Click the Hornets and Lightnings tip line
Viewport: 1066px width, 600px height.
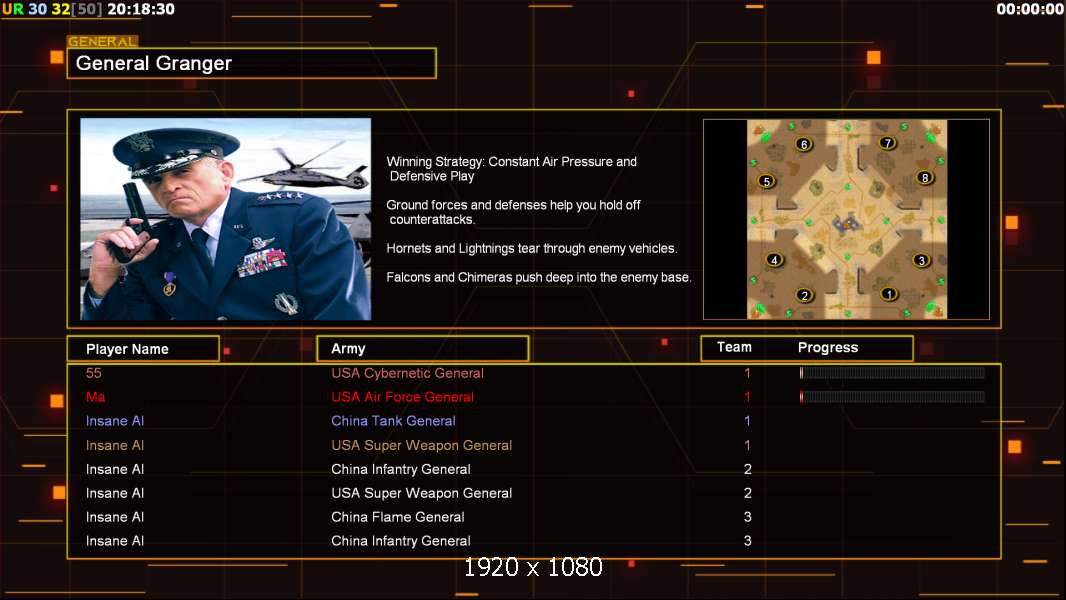[x=532, y=249]
